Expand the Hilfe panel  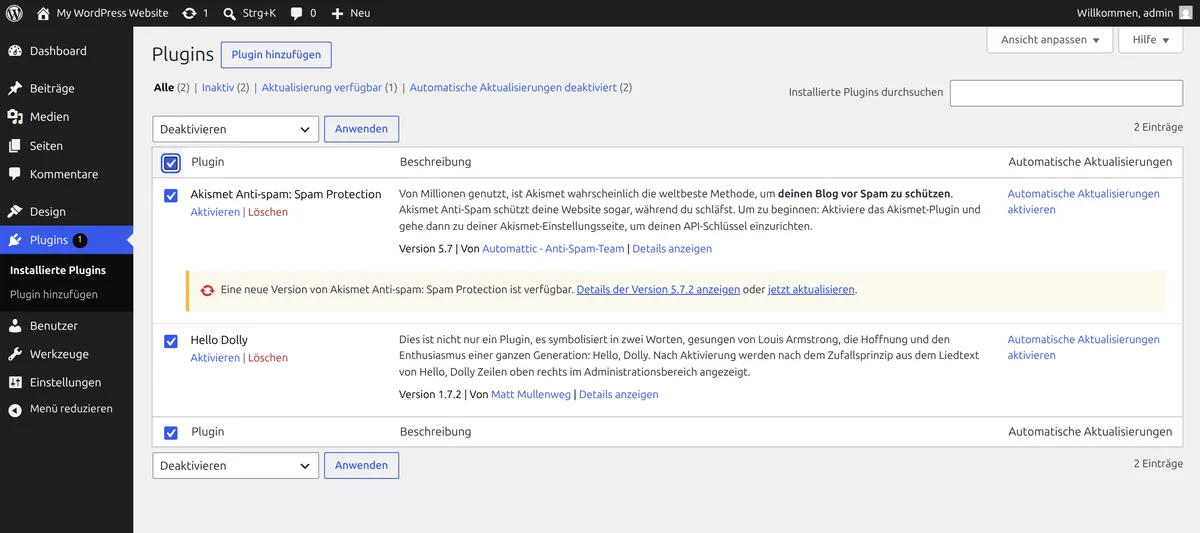tap(1151, 40)
